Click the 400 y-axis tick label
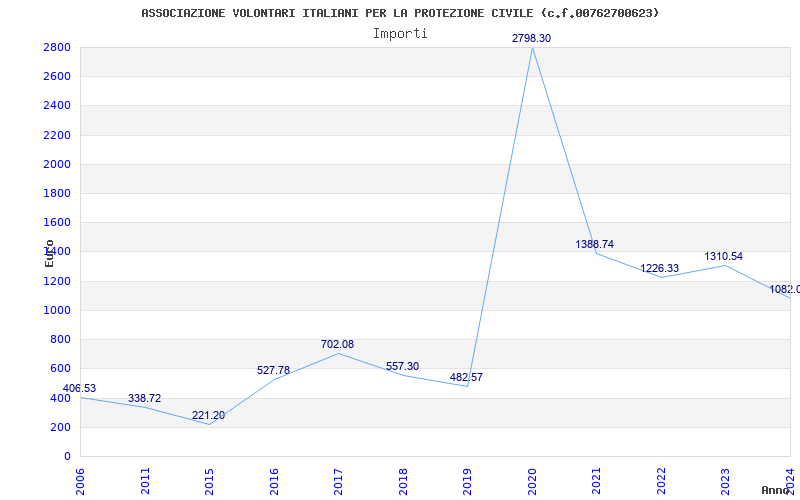800x500 pixels. tap(61, 398)
